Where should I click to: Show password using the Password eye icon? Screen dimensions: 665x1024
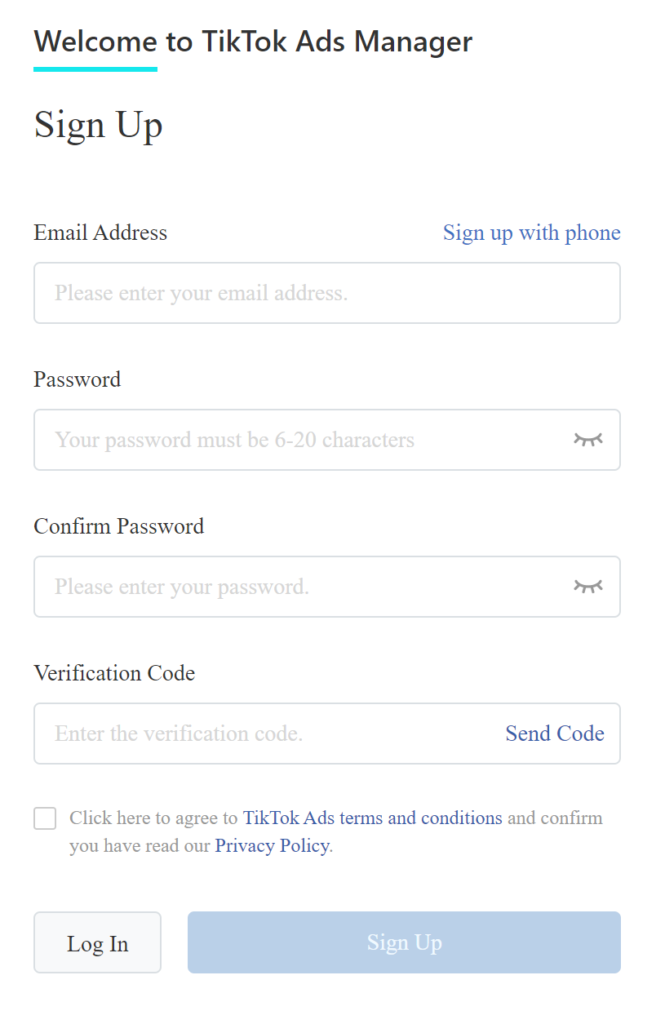(x=588, y=439)
